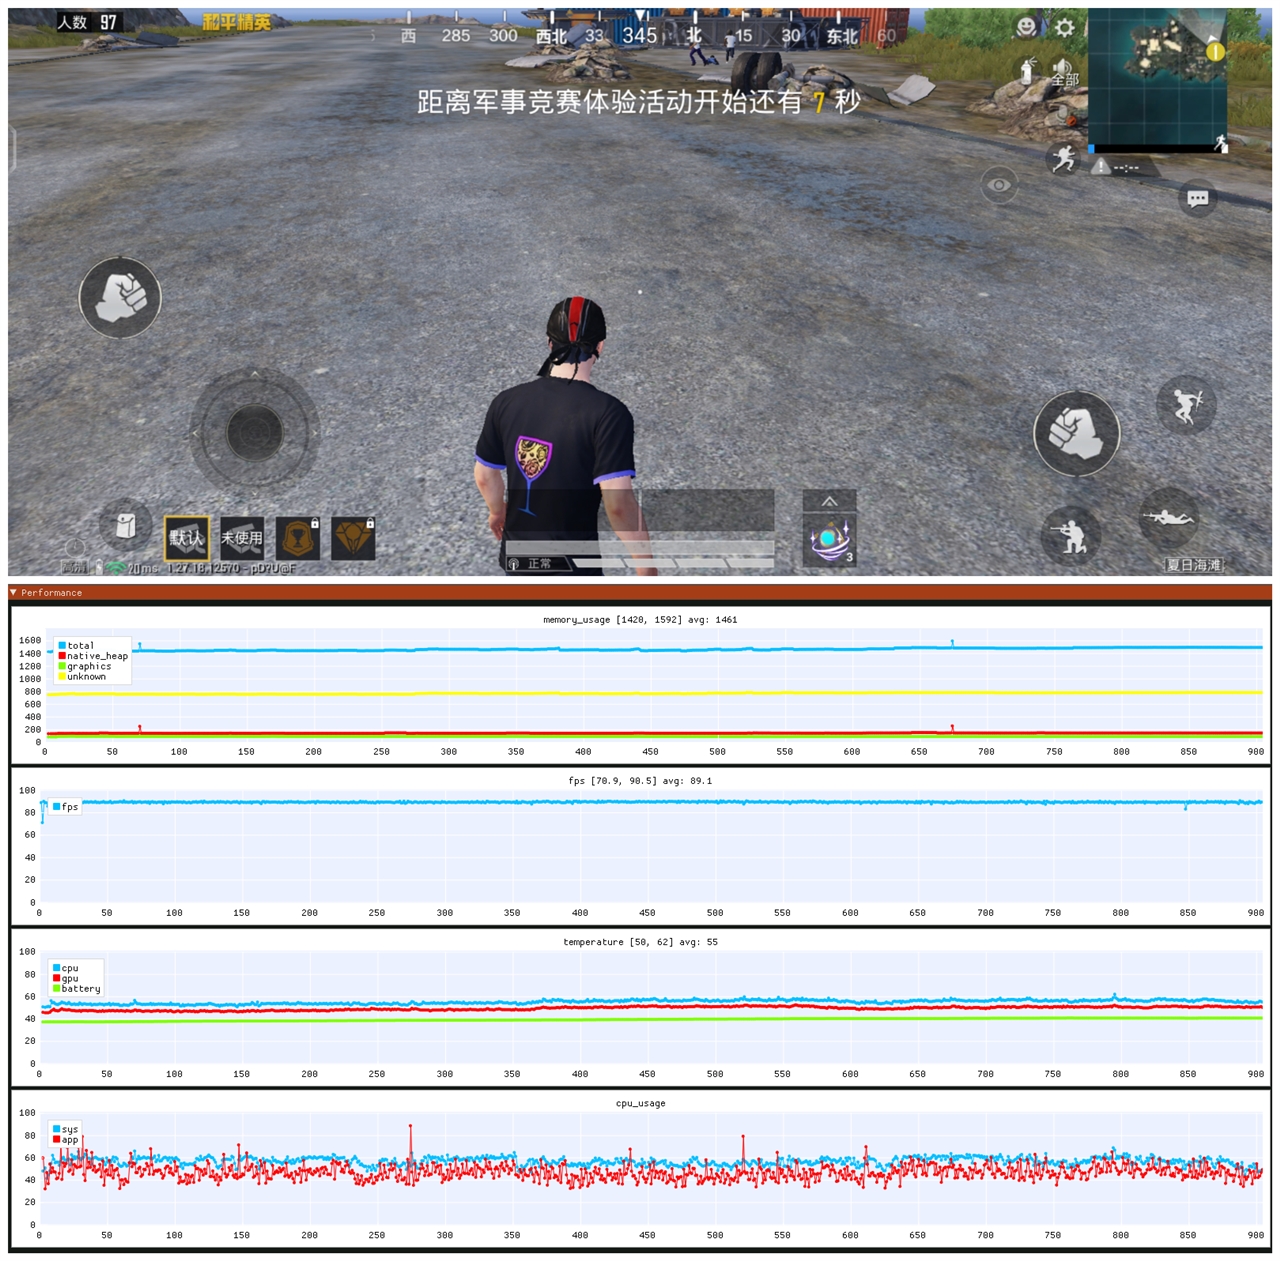Click the 高清 quality label
Image resolution: width=1280 pixels, height=1261 pixels.
[x=74, y=567]
